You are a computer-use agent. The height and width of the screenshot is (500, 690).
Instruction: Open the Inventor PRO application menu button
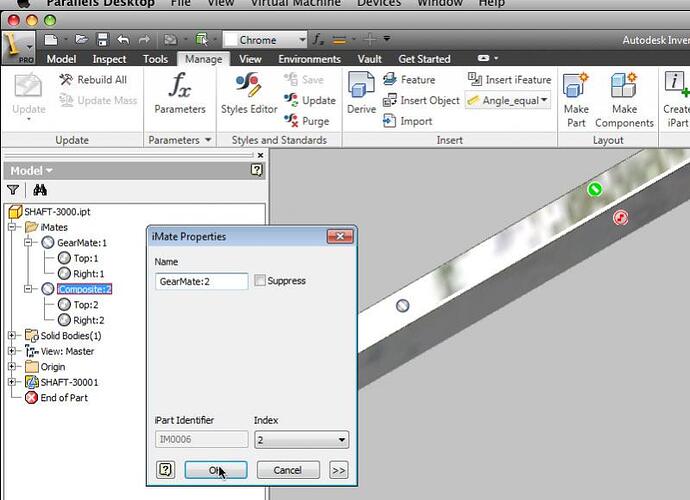[18, 47]
